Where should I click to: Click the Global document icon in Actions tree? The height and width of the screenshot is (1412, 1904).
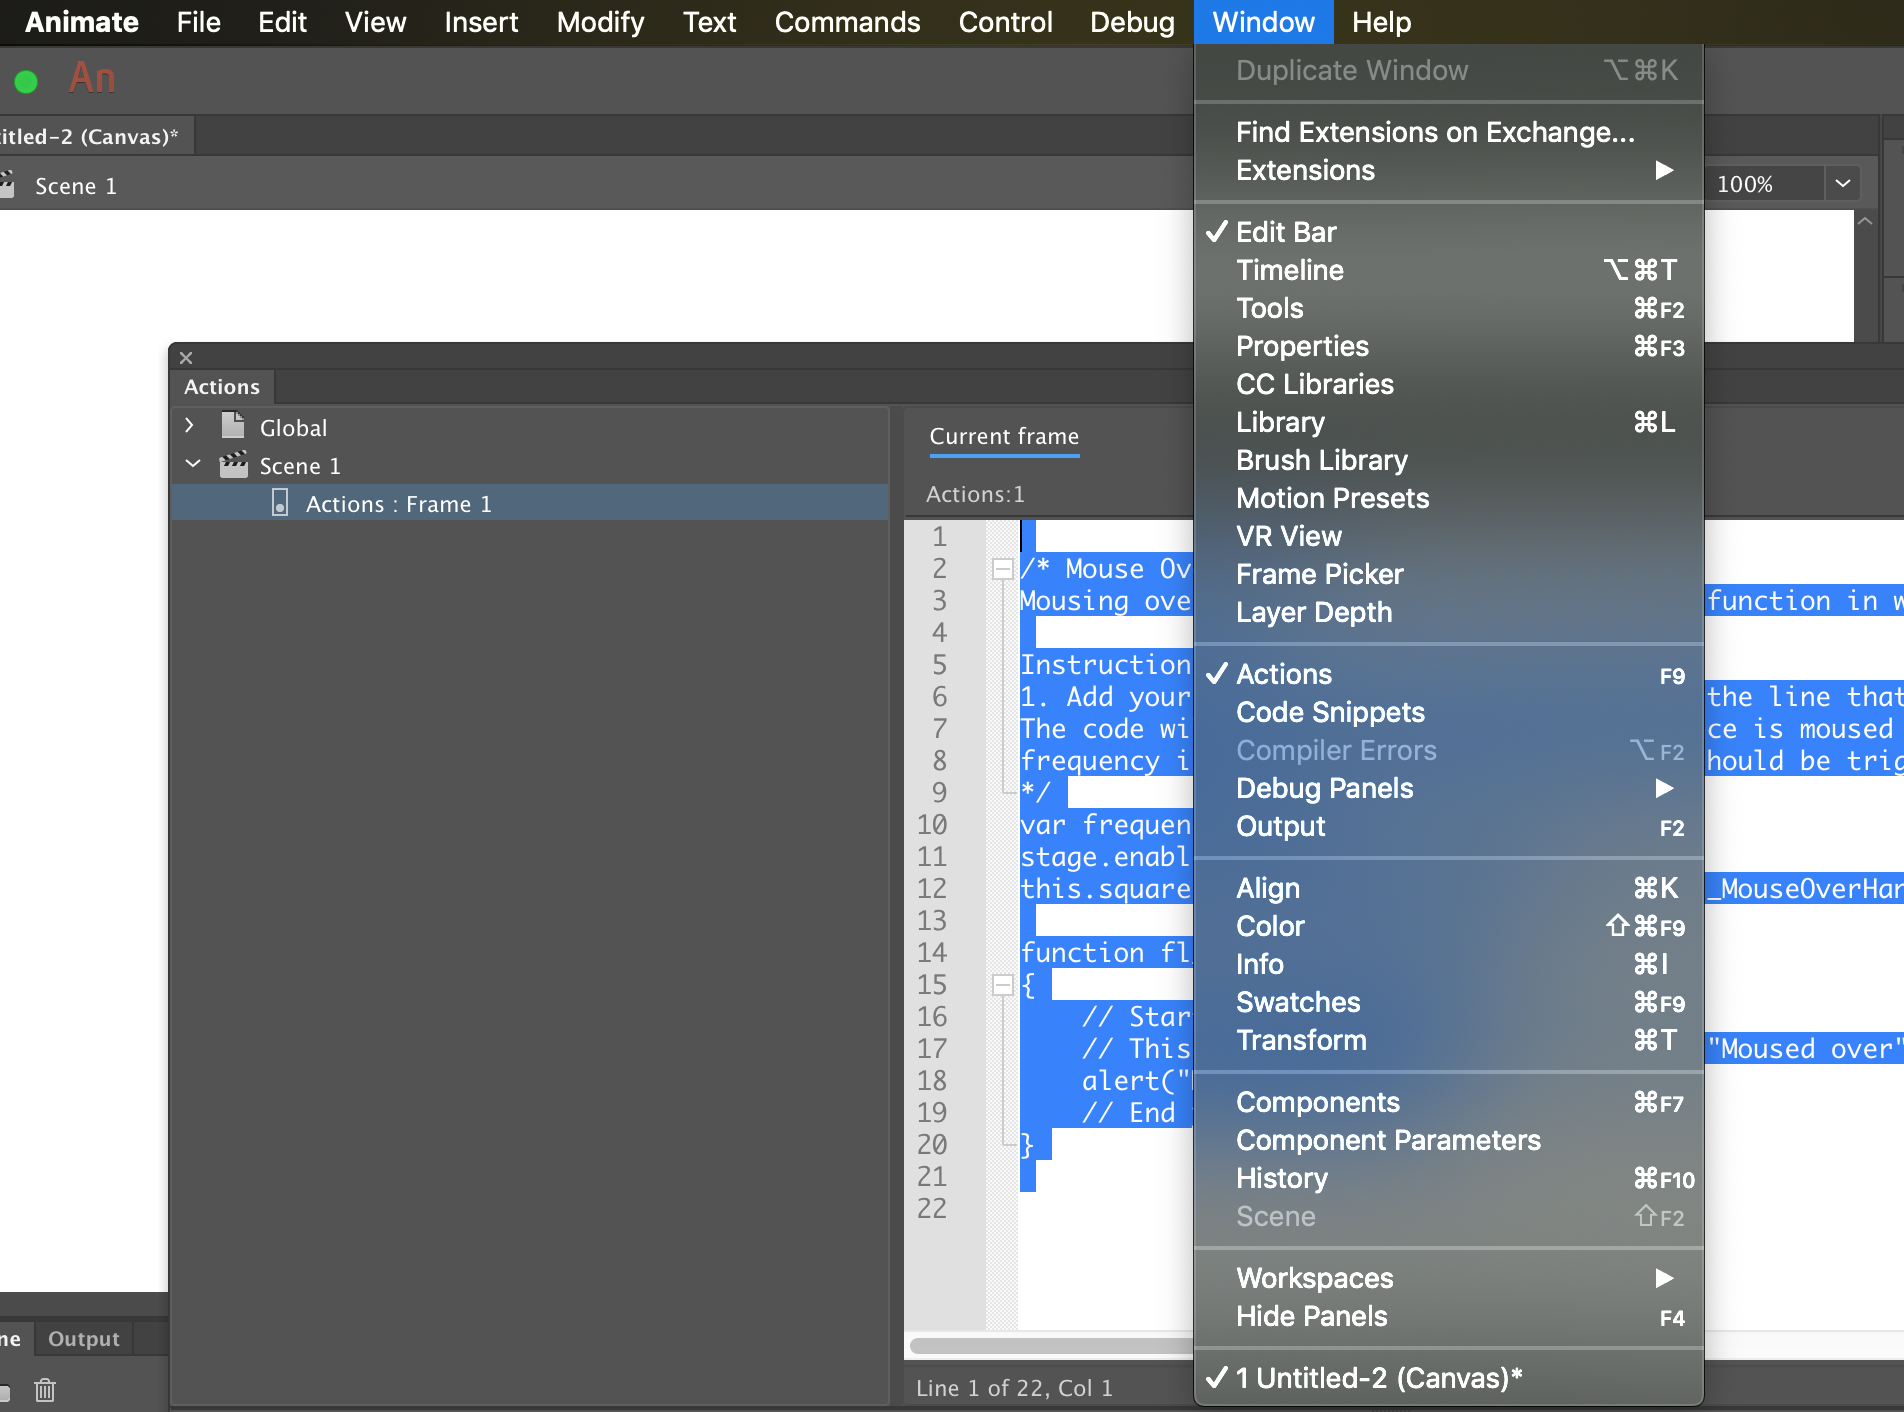[x=233, y=426]
